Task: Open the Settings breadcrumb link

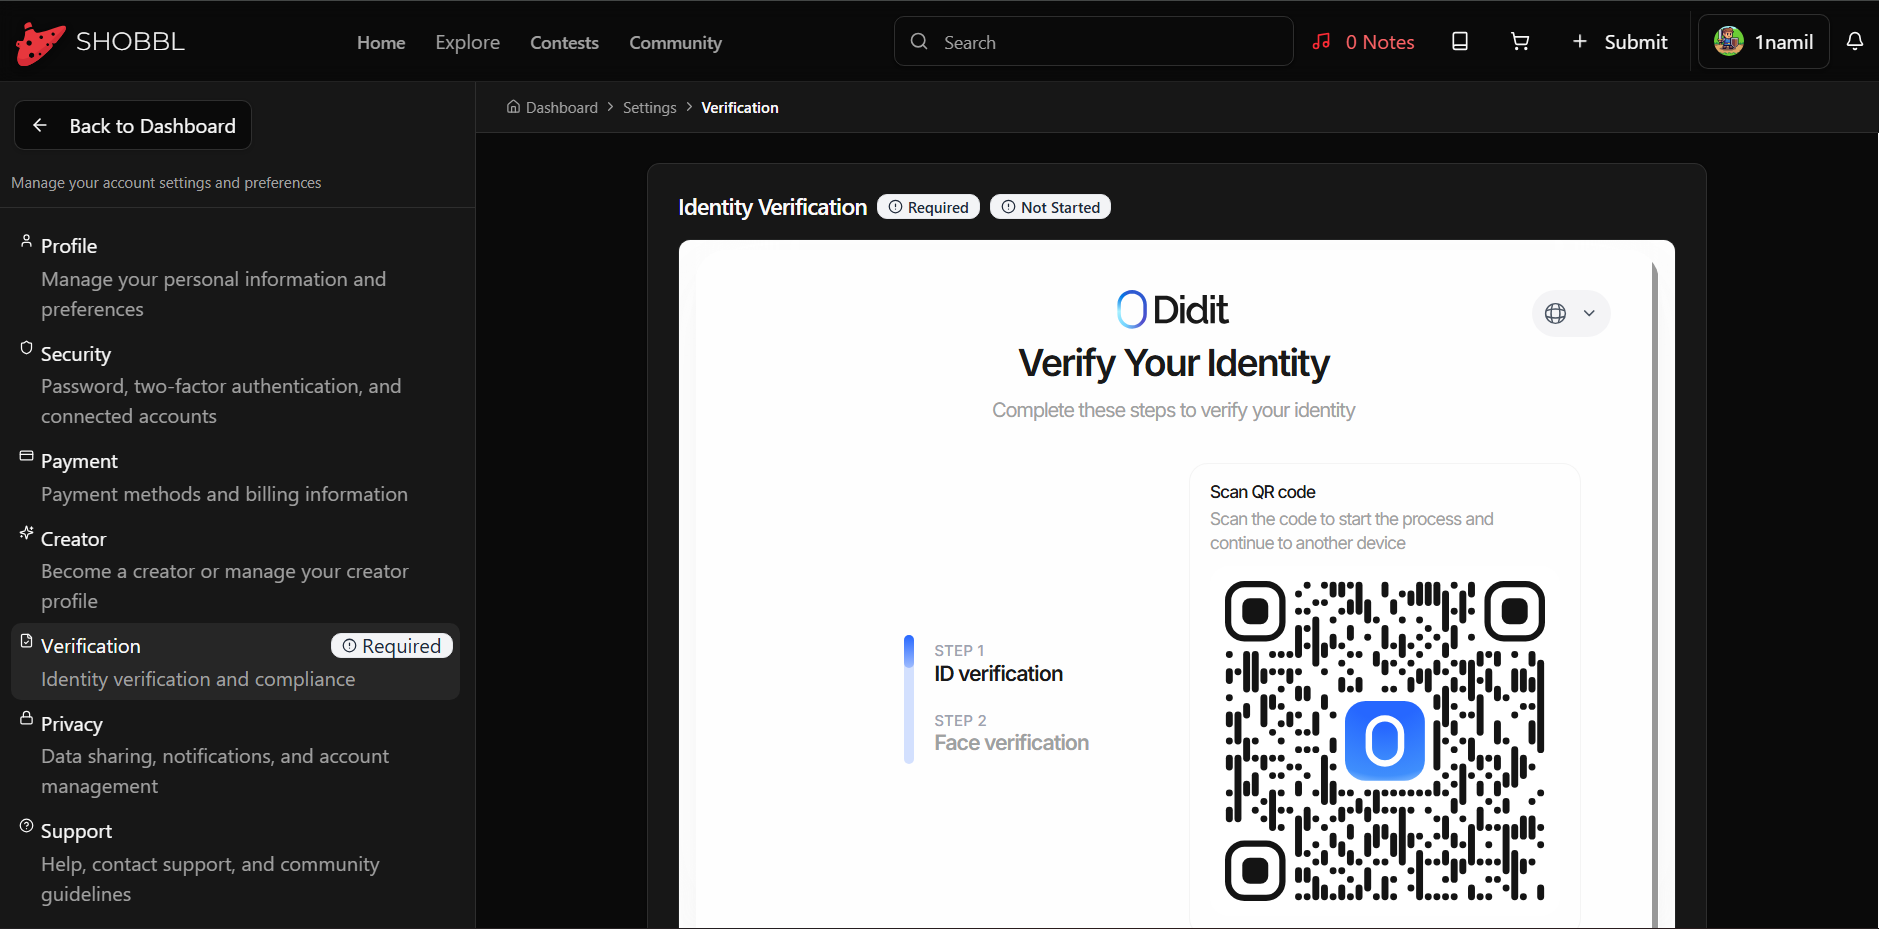Action: pos(648,107)
